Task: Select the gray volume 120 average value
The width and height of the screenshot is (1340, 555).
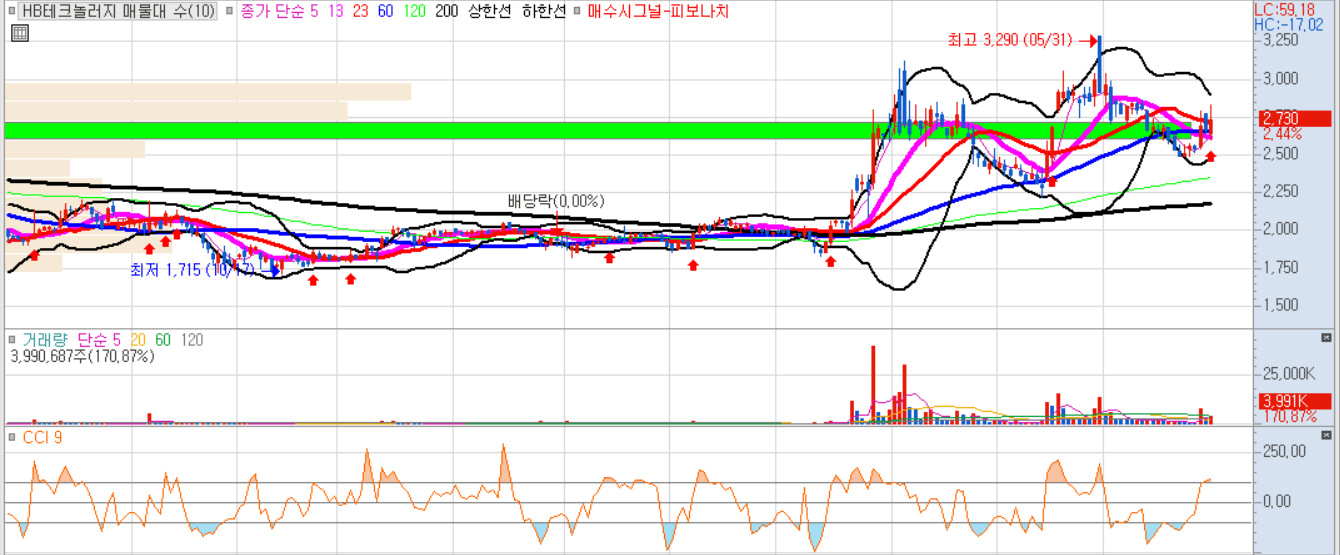Action: coord(191,341)
